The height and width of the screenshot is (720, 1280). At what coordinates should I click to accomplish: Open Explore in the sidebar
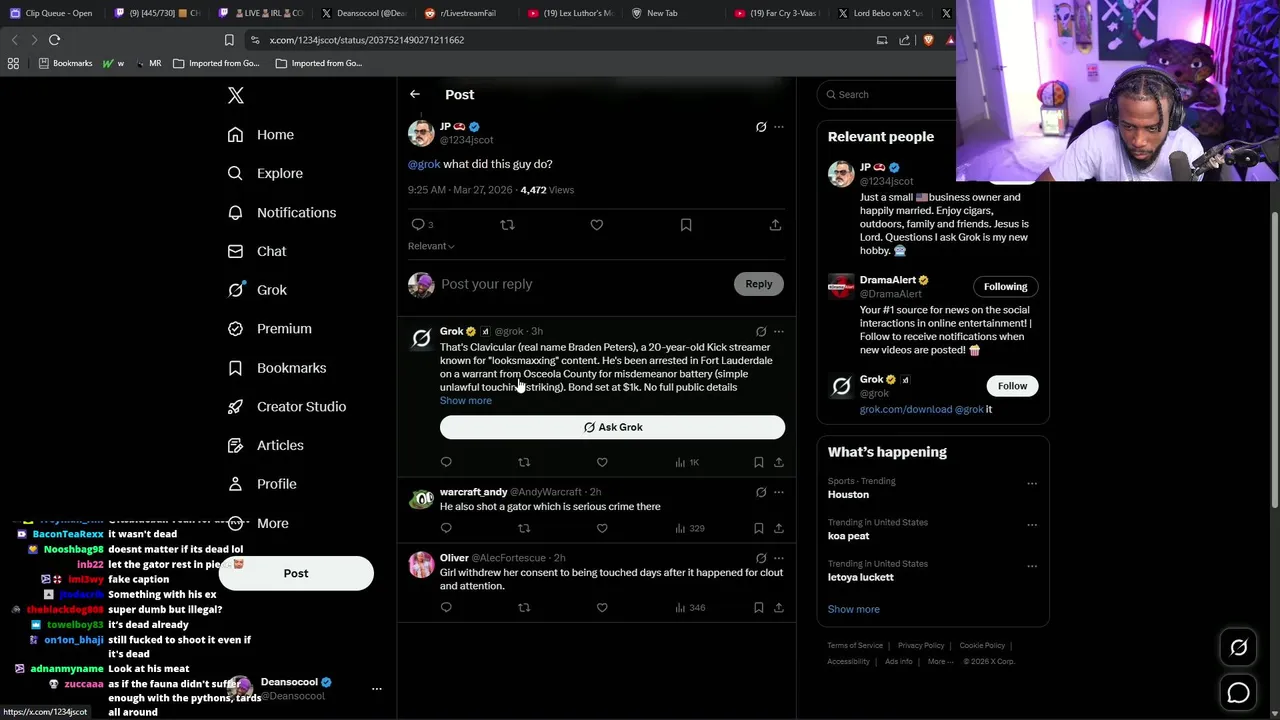pos(265,173)
